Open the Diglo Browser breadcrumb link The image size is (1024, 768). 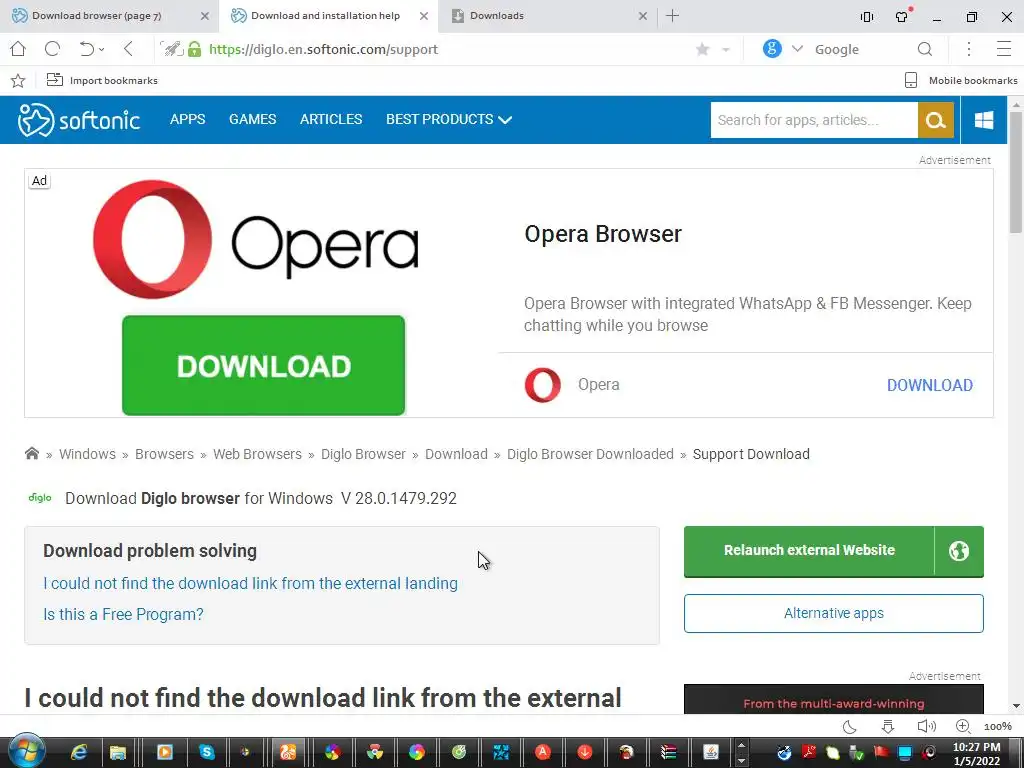[363, 454]
